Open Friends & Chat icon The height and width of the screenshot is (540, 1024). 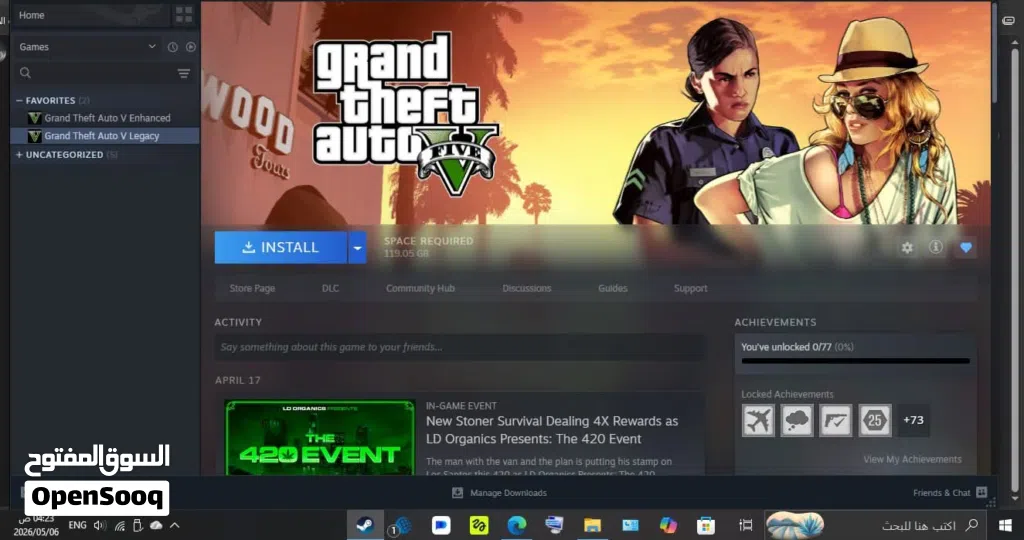[982, 492]
